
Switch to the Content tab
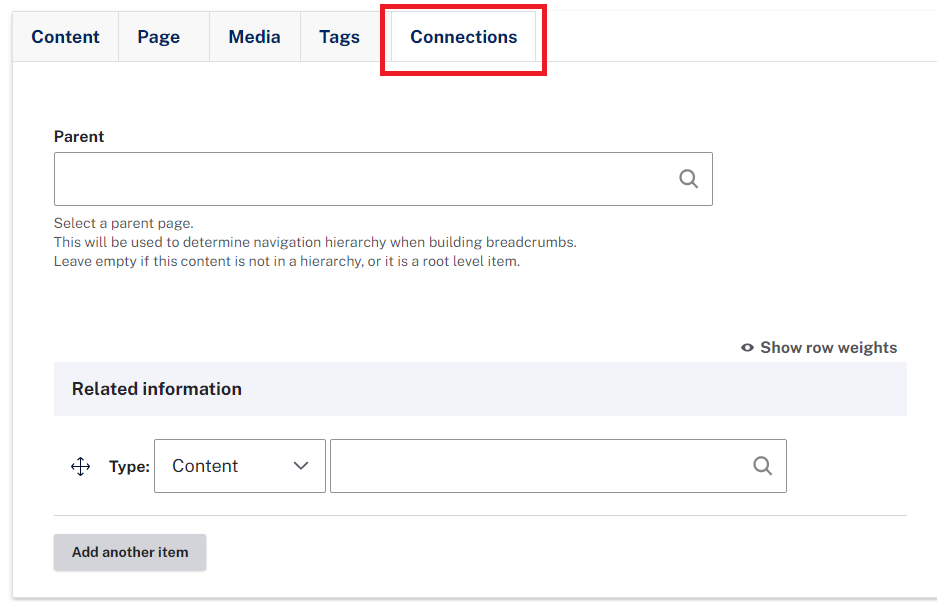65,36
